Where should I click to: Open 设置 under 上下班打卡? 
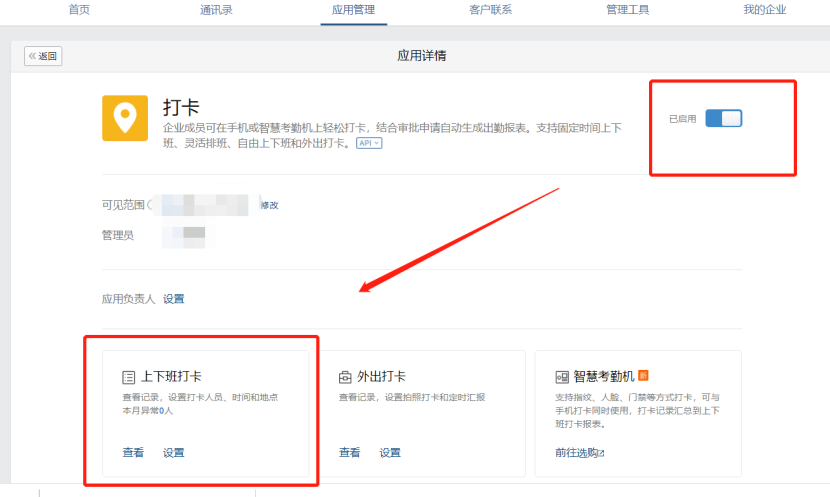(174, 453)
